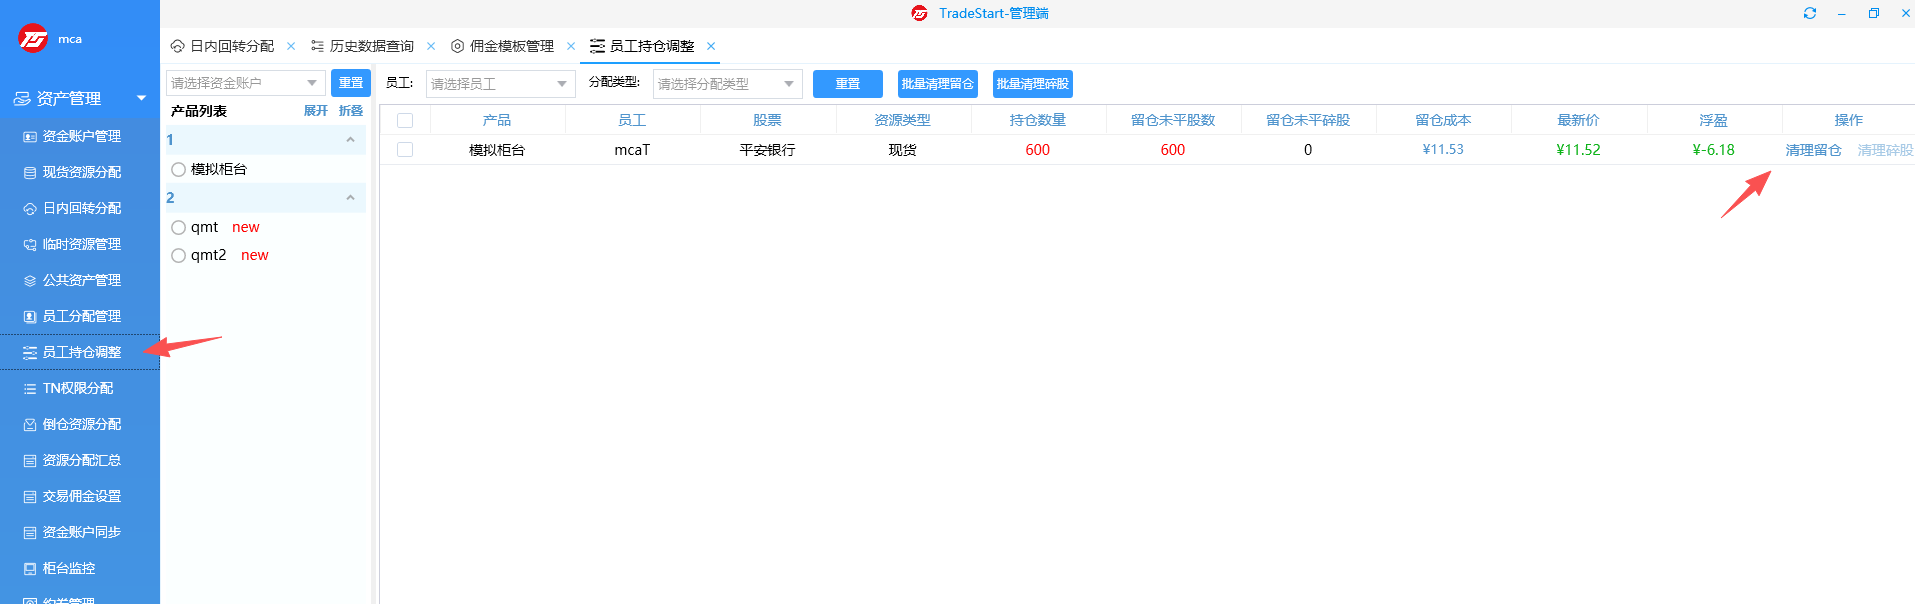Open the 请选择员工 dropdown
1915x604 pixels.
click(501, 84)
